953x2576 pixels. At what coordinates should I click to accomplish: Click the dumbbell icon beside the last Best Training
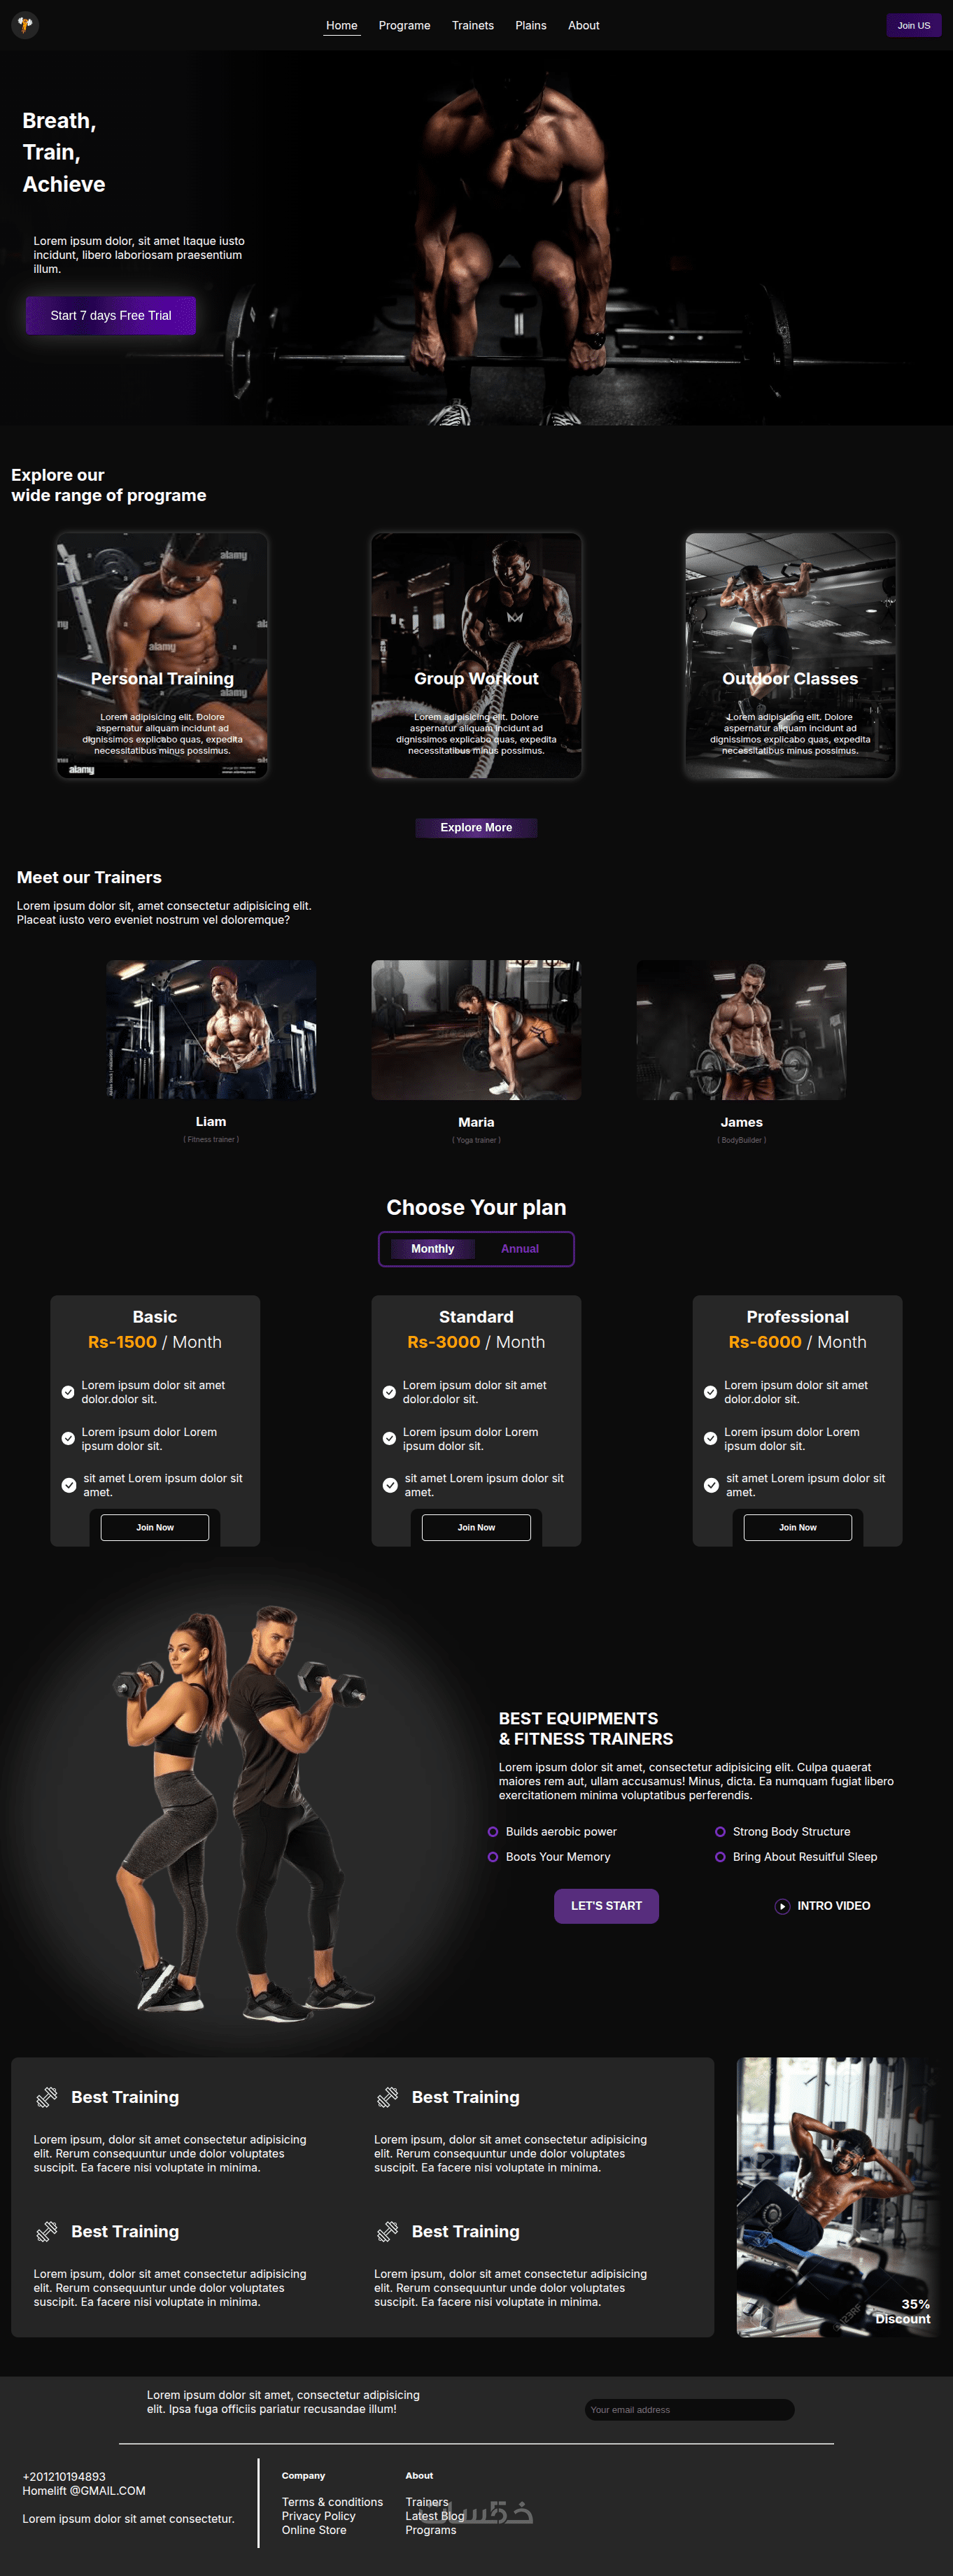pos(387,2231)
